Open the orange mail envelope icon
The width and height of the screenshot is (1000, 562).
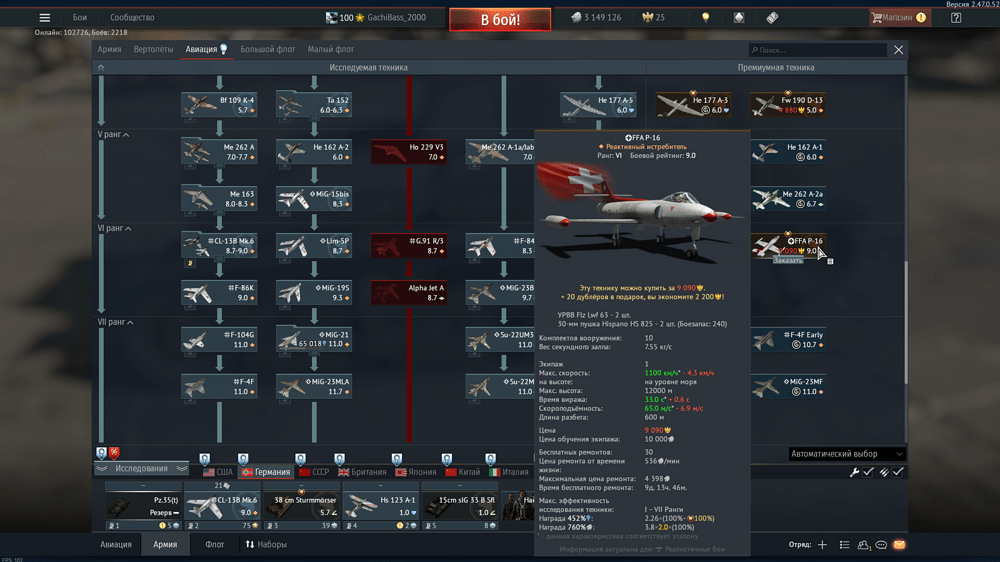tap(899, 545)
